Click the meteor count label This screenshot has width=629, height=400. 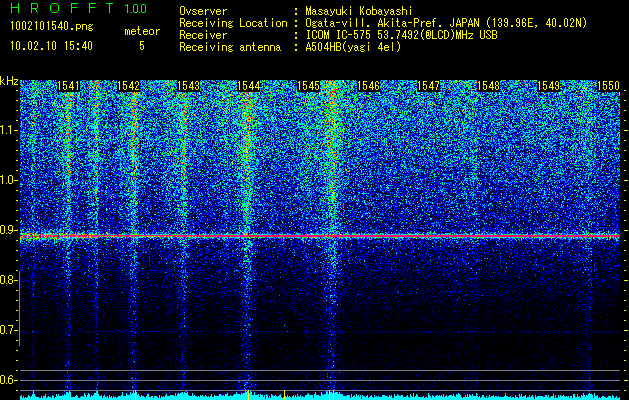(142, 31)
